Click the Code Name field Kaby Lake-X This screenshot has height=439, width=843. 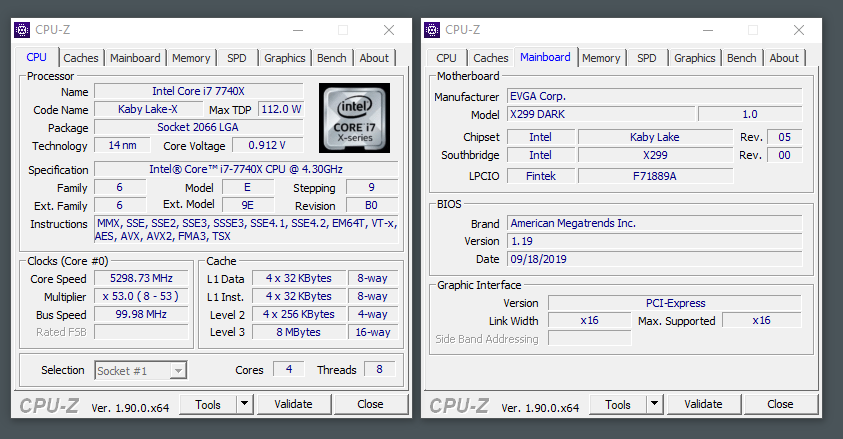click(x=148, y=110)
